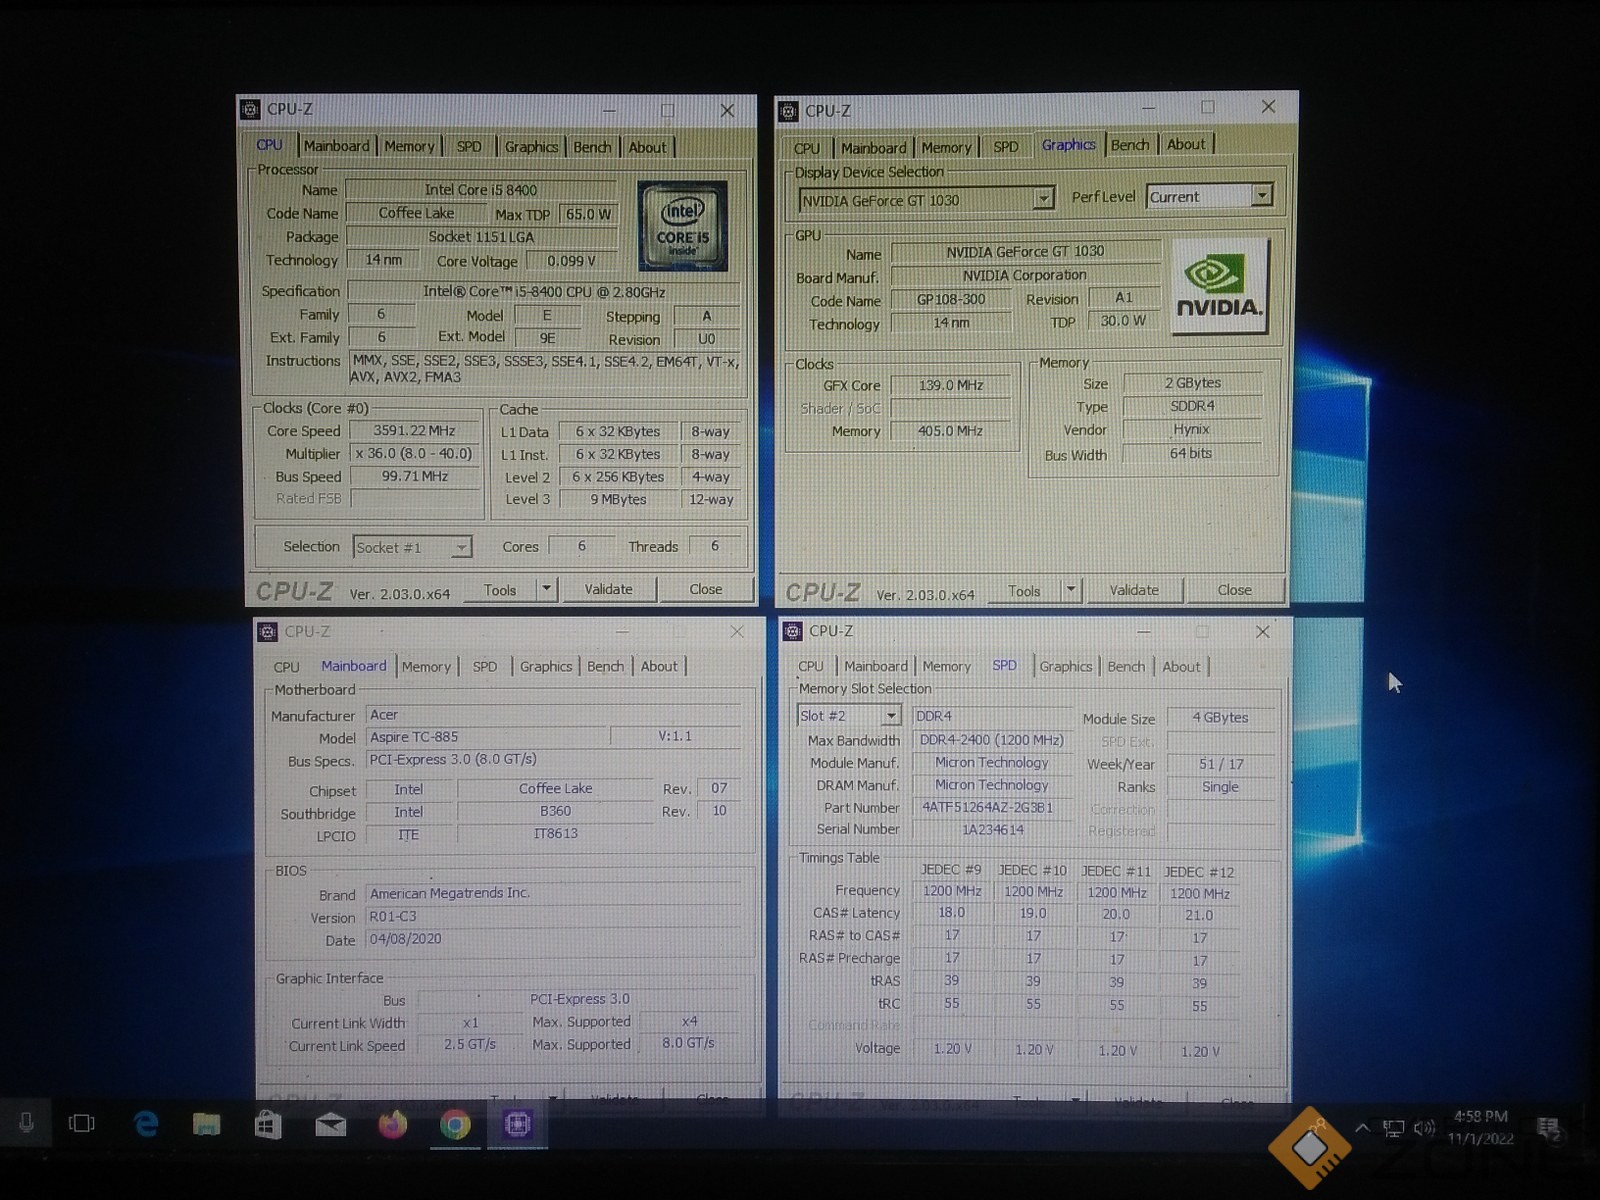
Task: Switch to Mainboard tab in the CPU window
Action: pos(337,146)
